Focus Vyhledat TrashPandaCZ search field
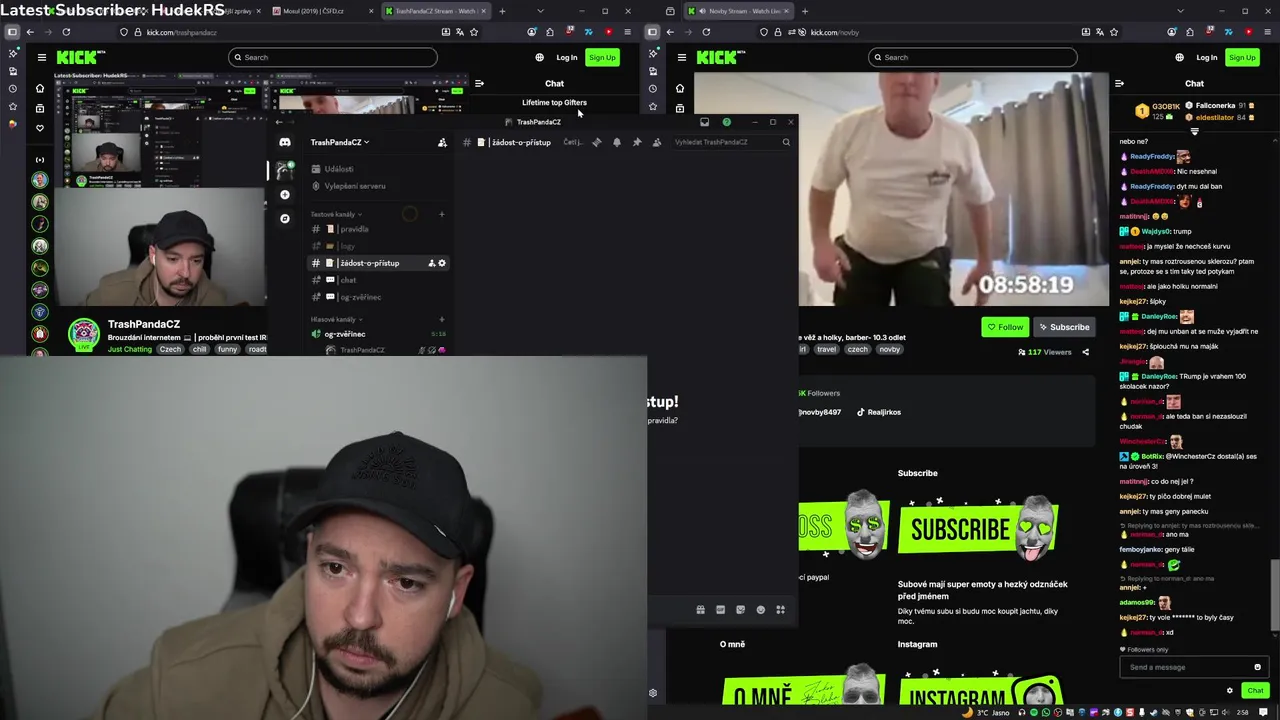Viewport: 1280px width, 720px height. point(732,142)
